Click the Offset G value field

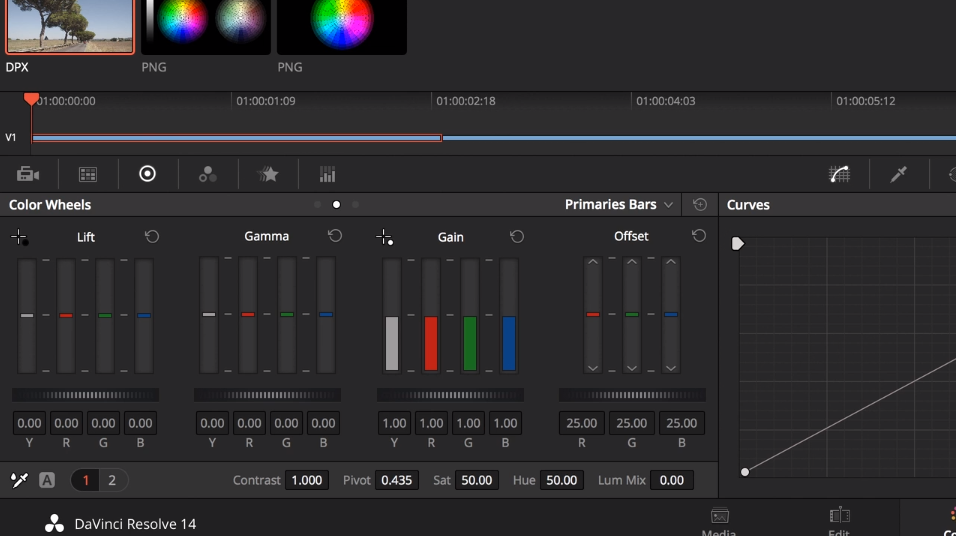coord(632,423)
